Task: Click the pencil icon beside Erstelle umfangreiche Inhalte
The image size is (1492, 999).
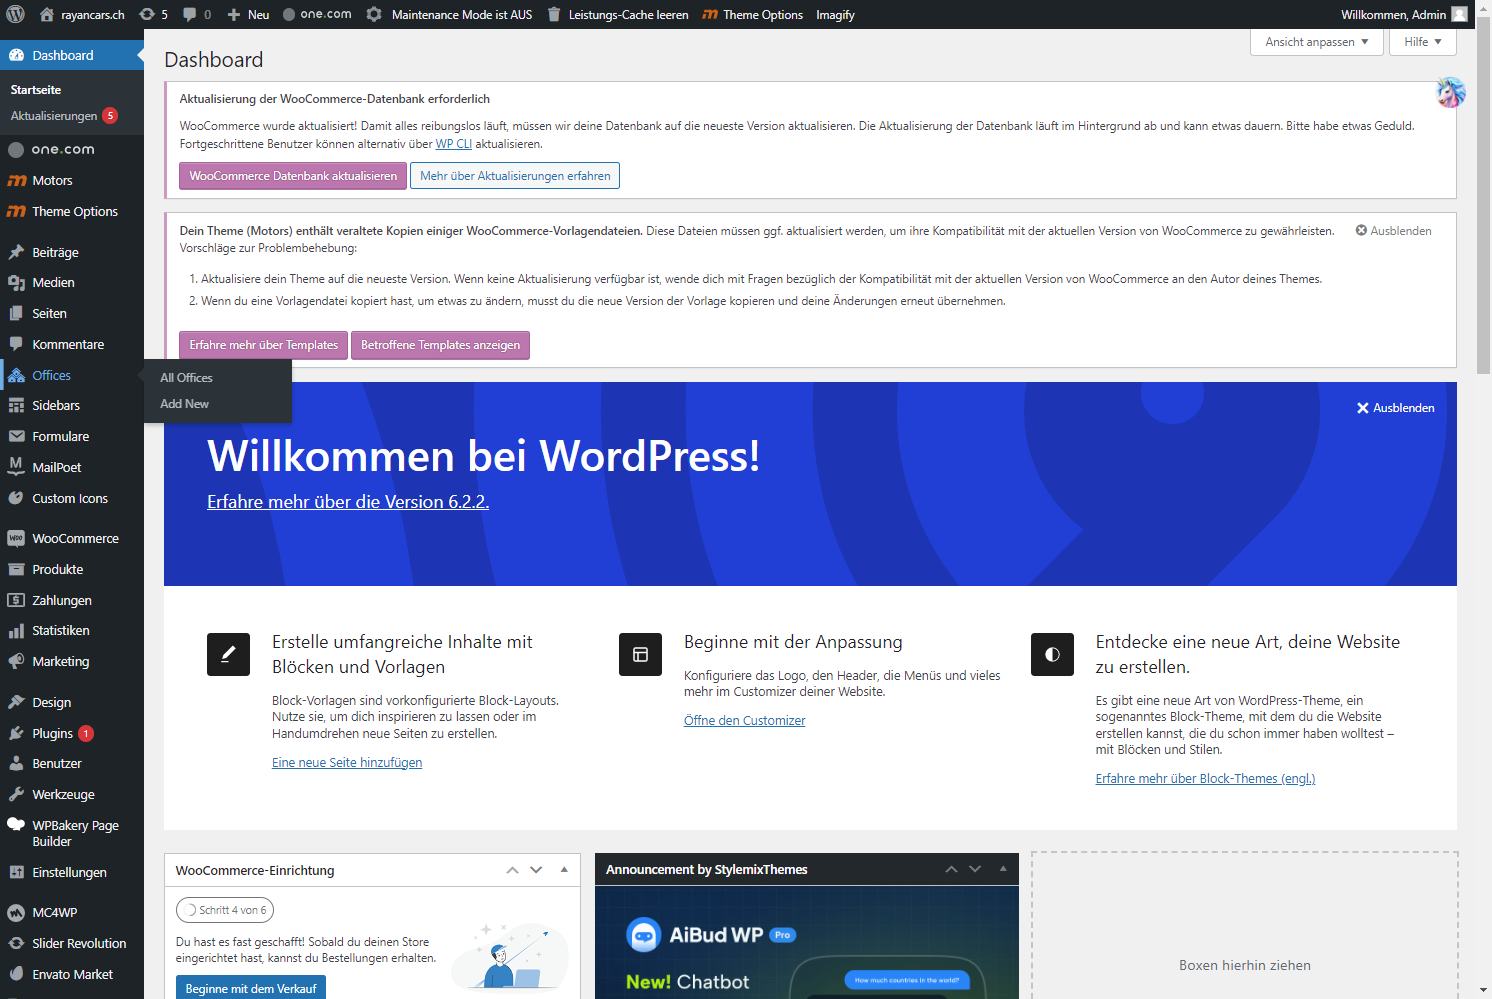Action: pyautogui.click(x=228, y=654)
